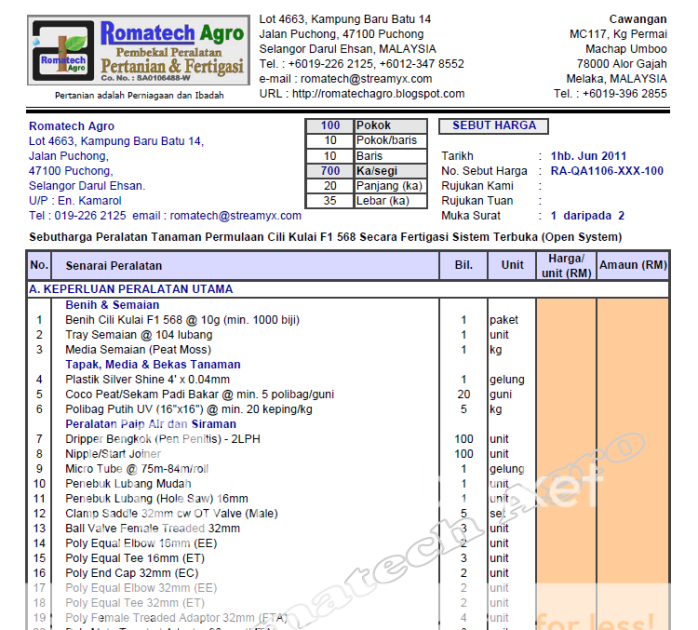
Task: Click unit 'paket' in the Benih Cili row
Action: click(x=504, y=320)
